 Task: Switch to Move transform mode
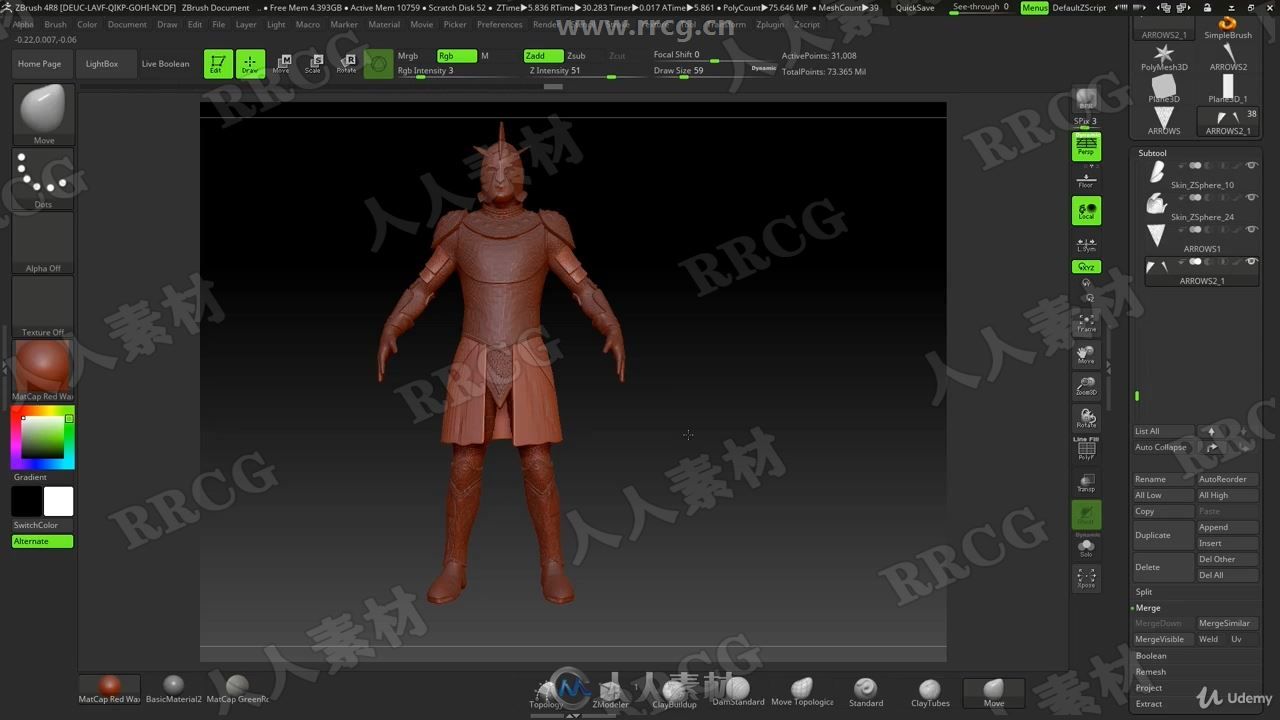pos(282,64)
